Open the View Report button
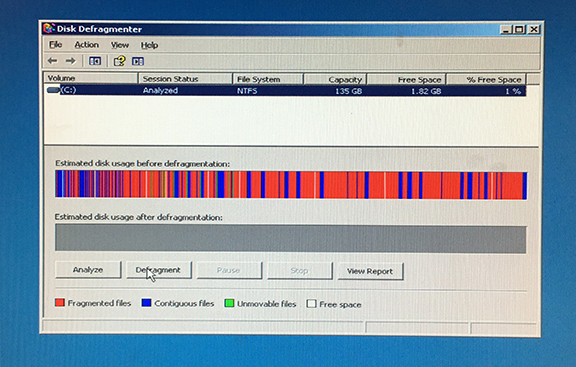 tap(370, 271)
